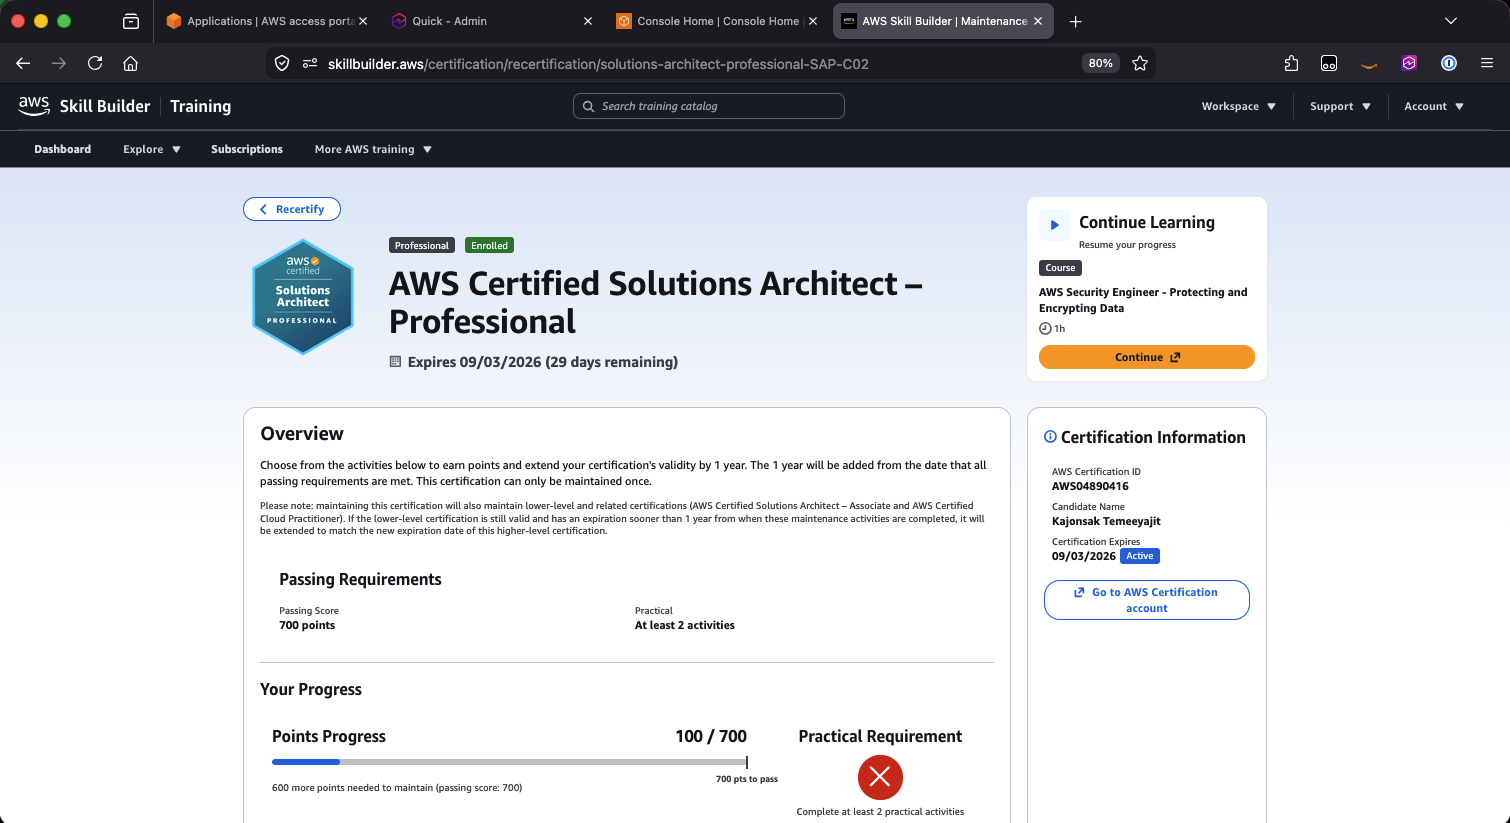The height and width of the screenshot is (823, 1510).
Task: Click the toolbar extension icon next to the puzzle piece
Action: pos(1329,63)
